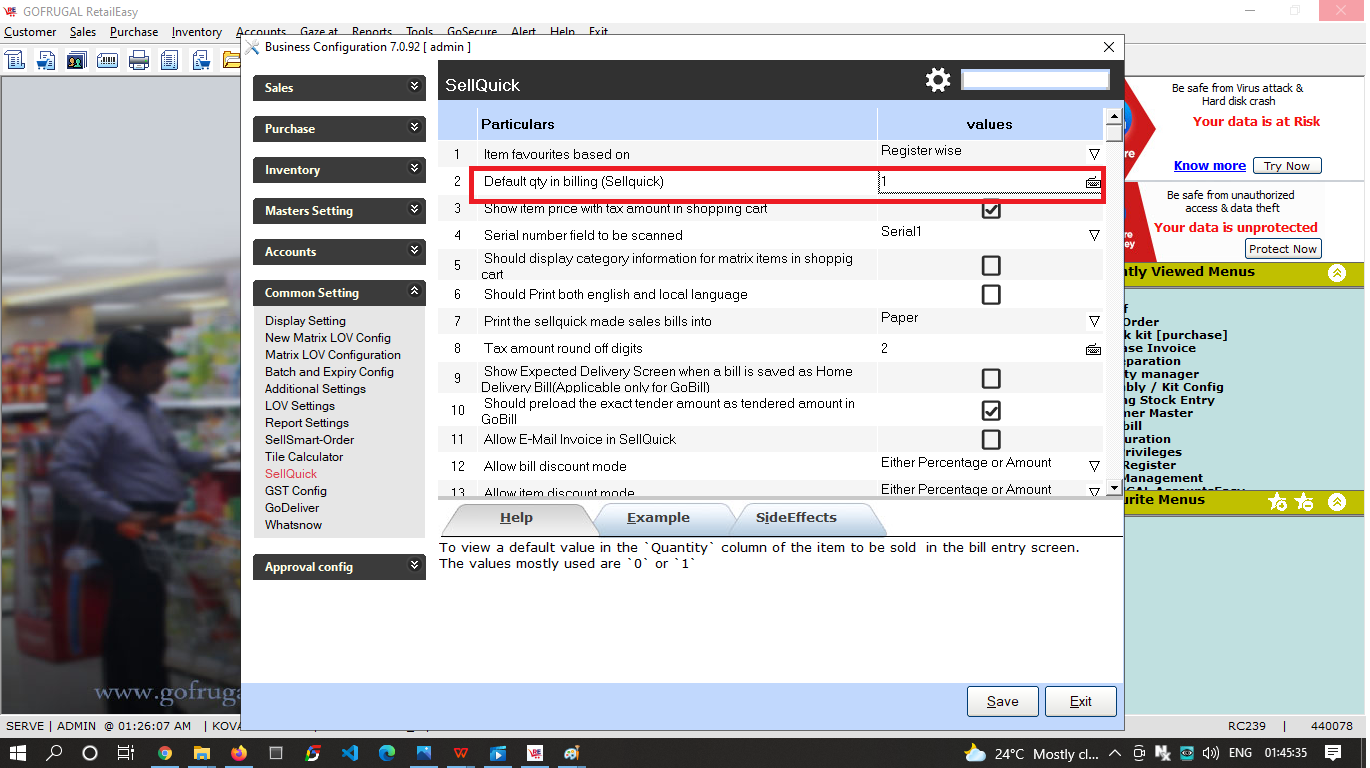This screenshot has height=768, width=1370.
Task: Click the settings gear in SellQuick header
Action: pos(938,80)
